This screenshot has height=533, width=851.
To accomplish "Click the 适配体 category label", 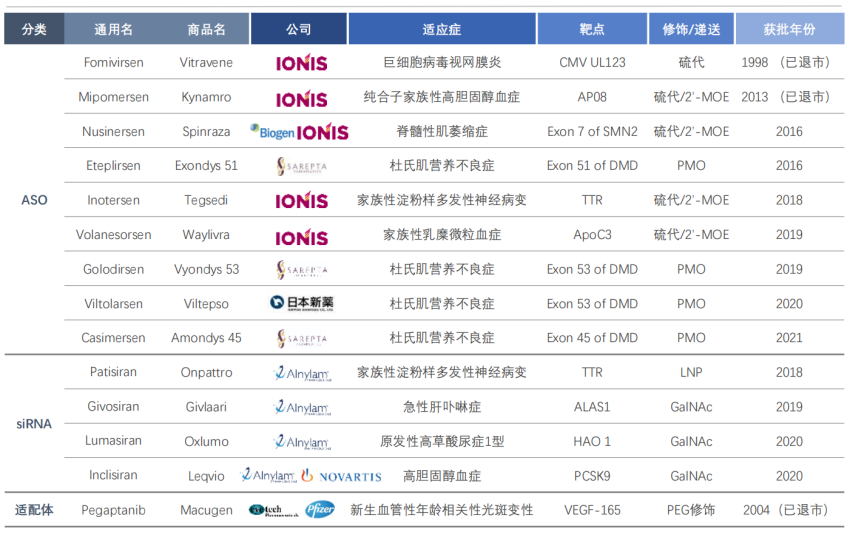I will tap(34, 510).
